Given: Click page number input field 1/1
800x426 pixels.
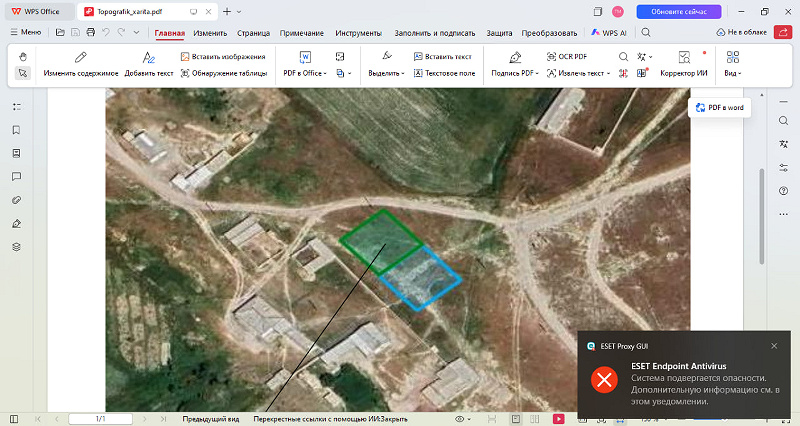Looking at the screenshot, I should coord(101,419).
